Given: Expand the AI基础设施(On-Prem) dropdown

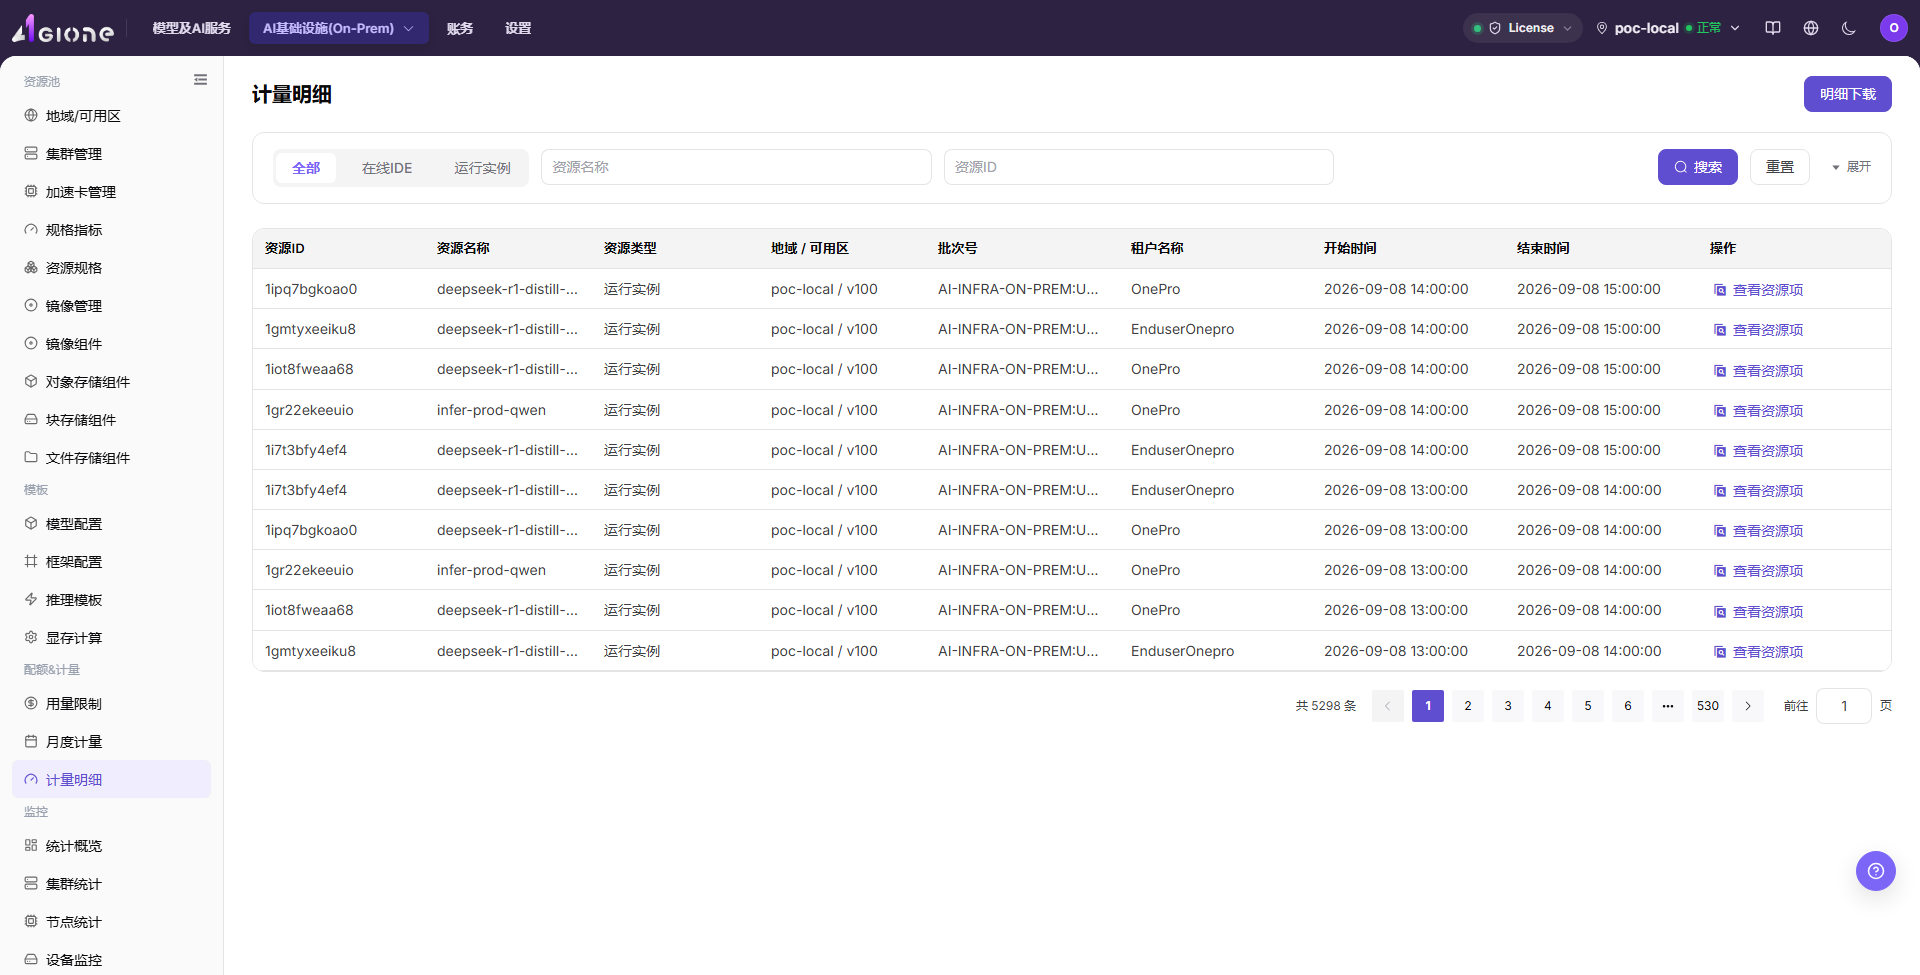Looking at the screenshot, I should tap(339, 28).
